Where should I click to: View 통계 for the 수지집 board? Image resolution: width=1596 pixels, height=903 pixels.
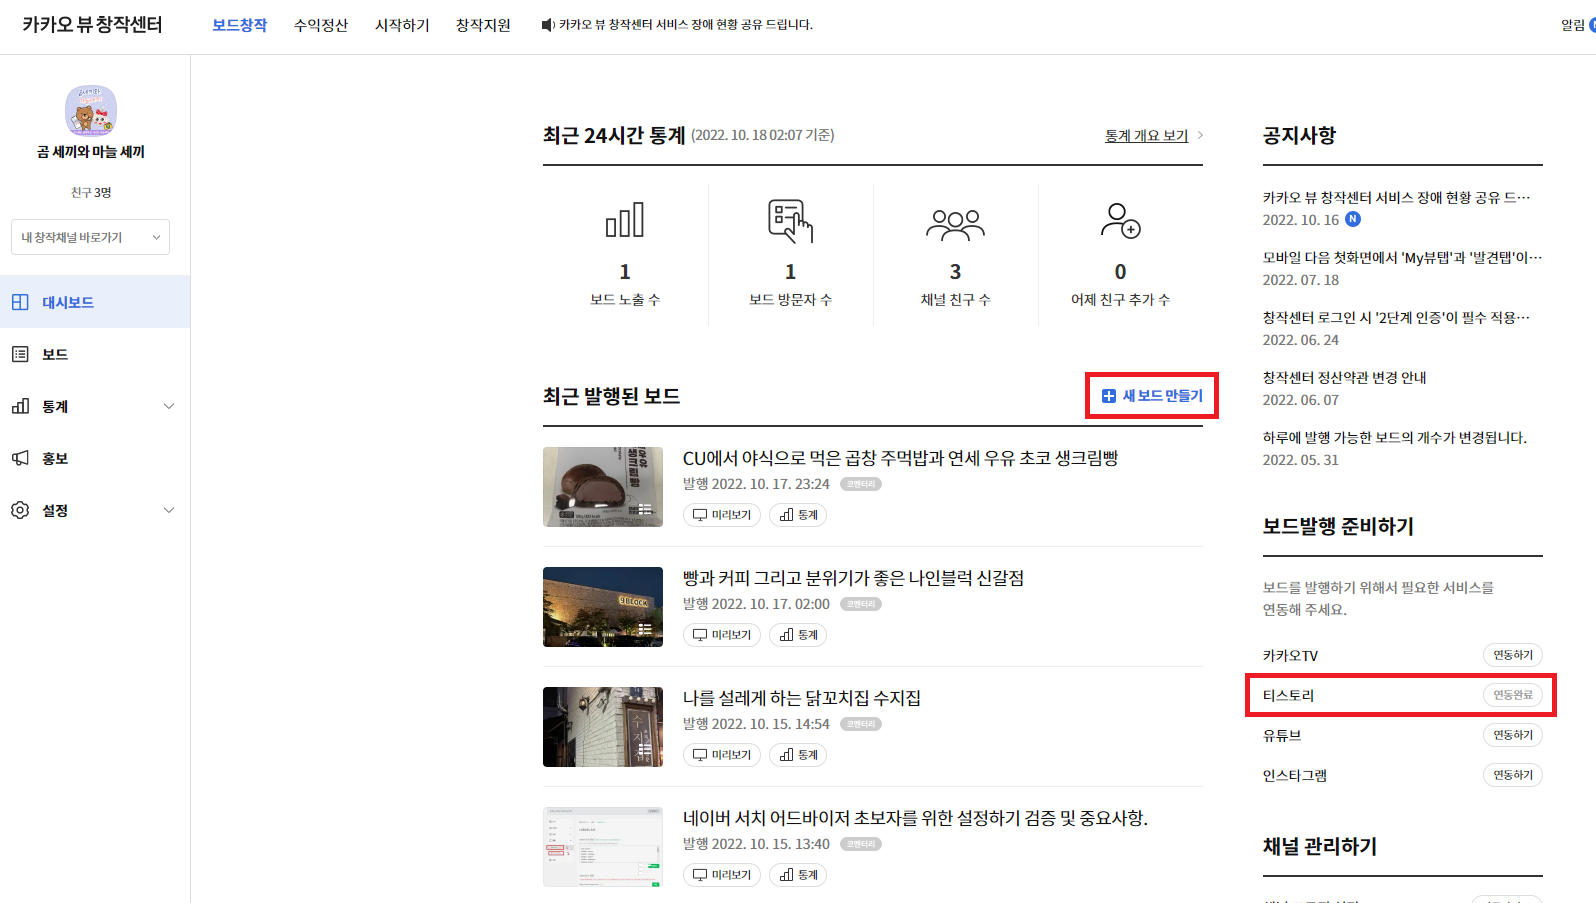point(798,755)
